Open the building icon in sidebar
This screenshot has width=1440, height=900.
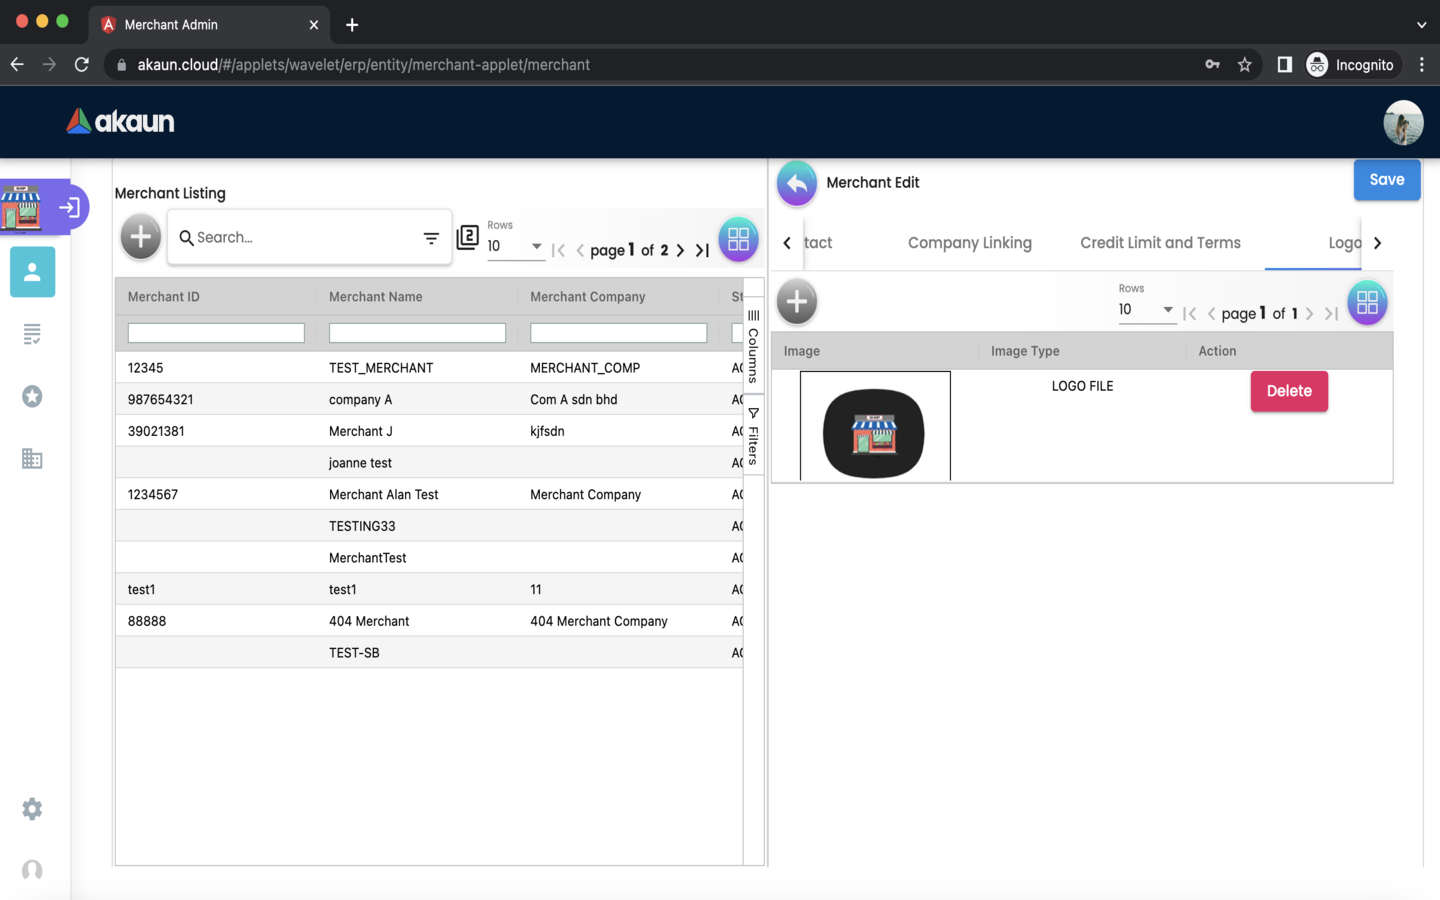(x=32, y=459)
